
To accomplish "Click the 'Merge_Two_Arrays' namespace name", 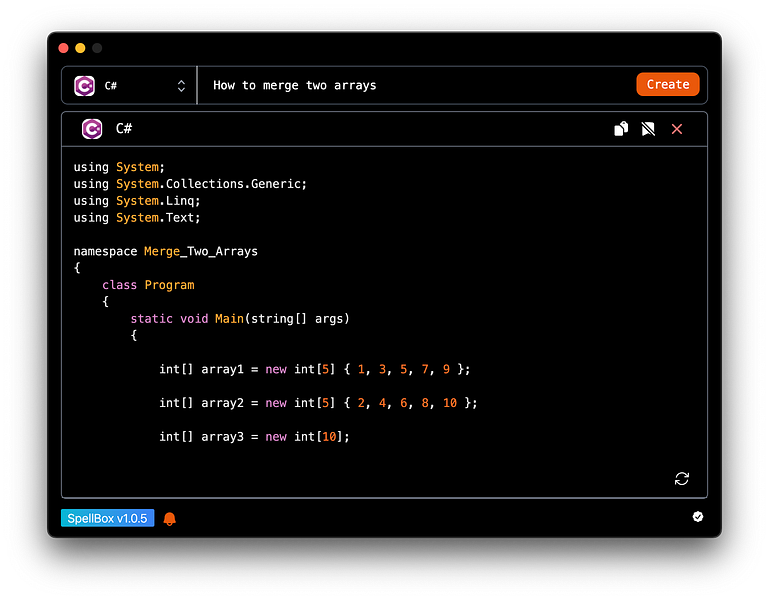I will point(201,251).
